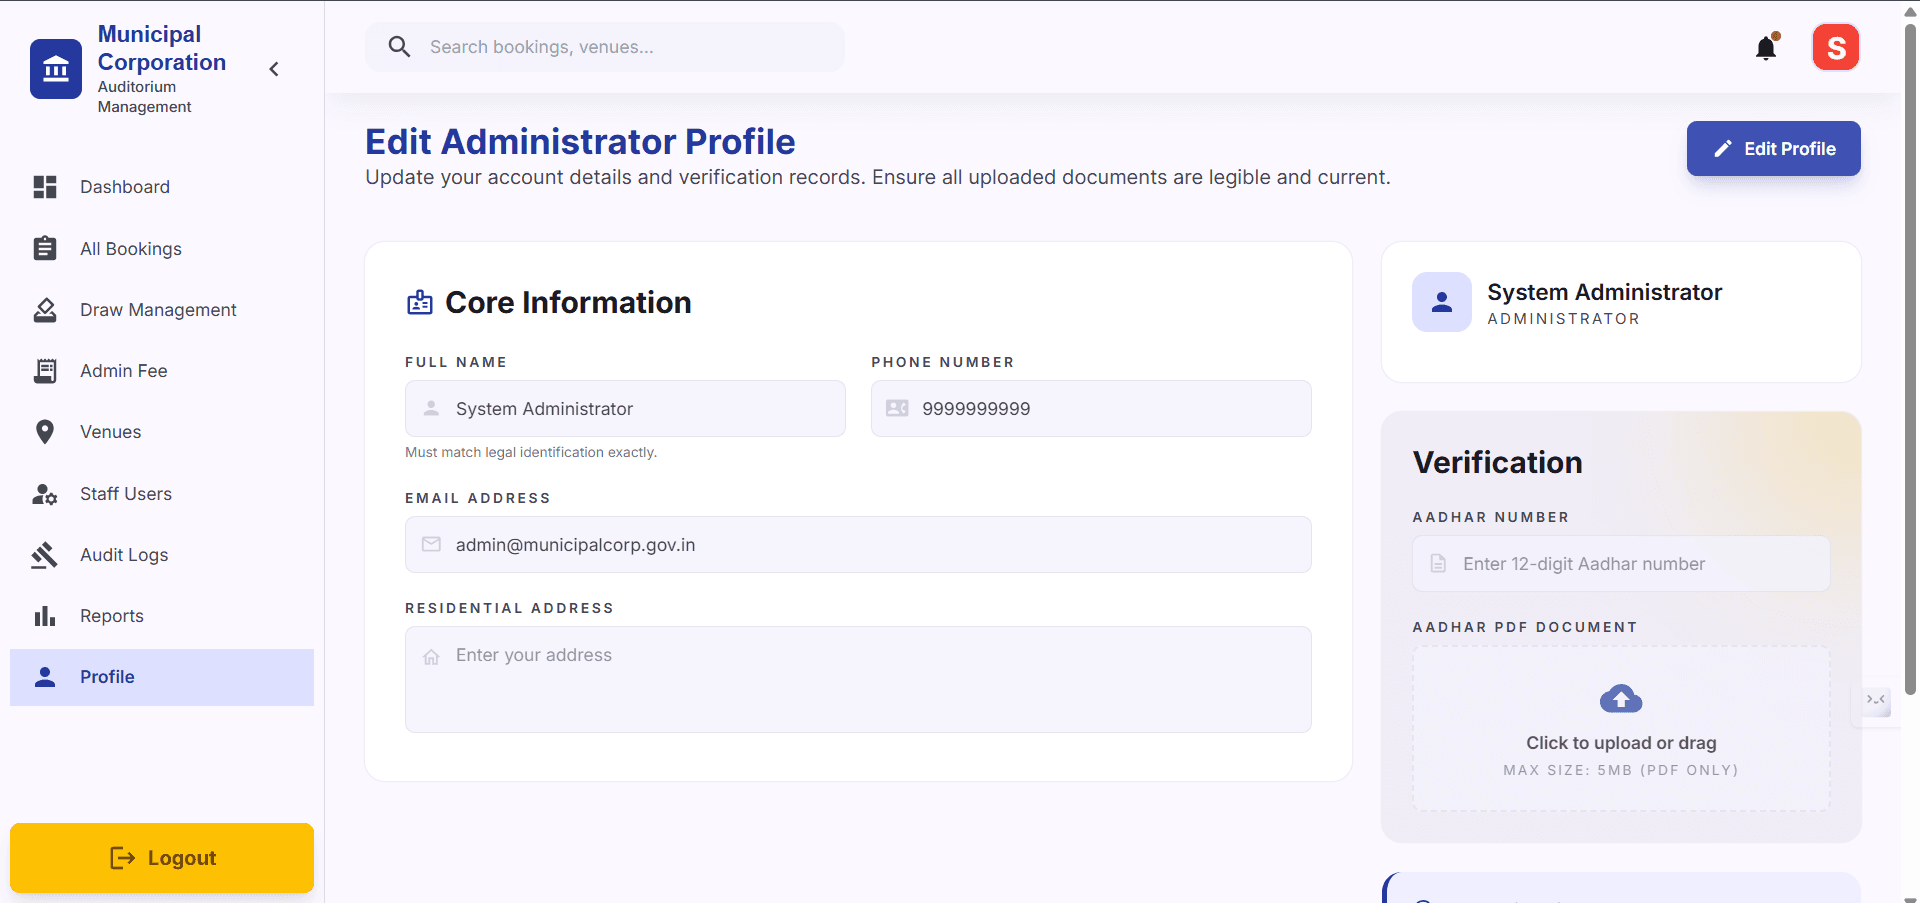This screenshot has width=1920, height=903.
Task: Click the Venues location pin icon
Action: point(45,432)
